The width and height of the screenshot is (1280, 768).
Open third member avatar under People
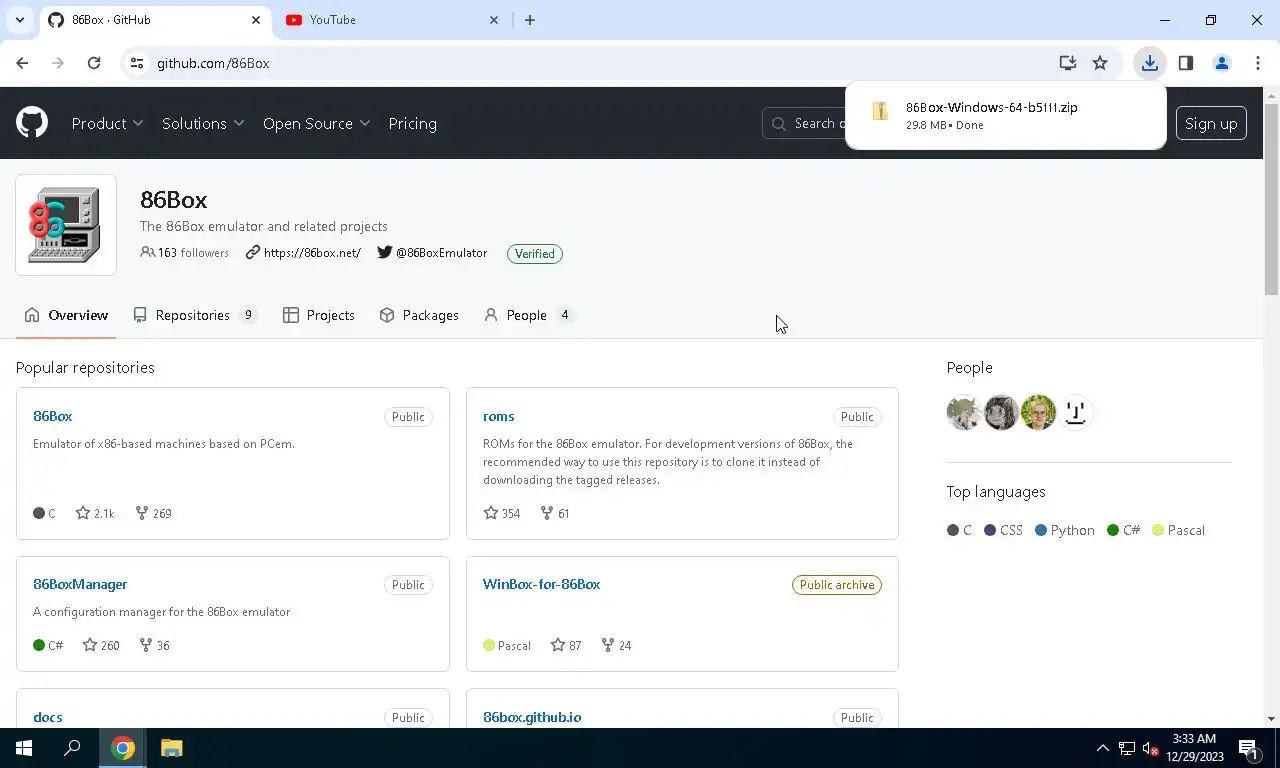click(1038, 412)
